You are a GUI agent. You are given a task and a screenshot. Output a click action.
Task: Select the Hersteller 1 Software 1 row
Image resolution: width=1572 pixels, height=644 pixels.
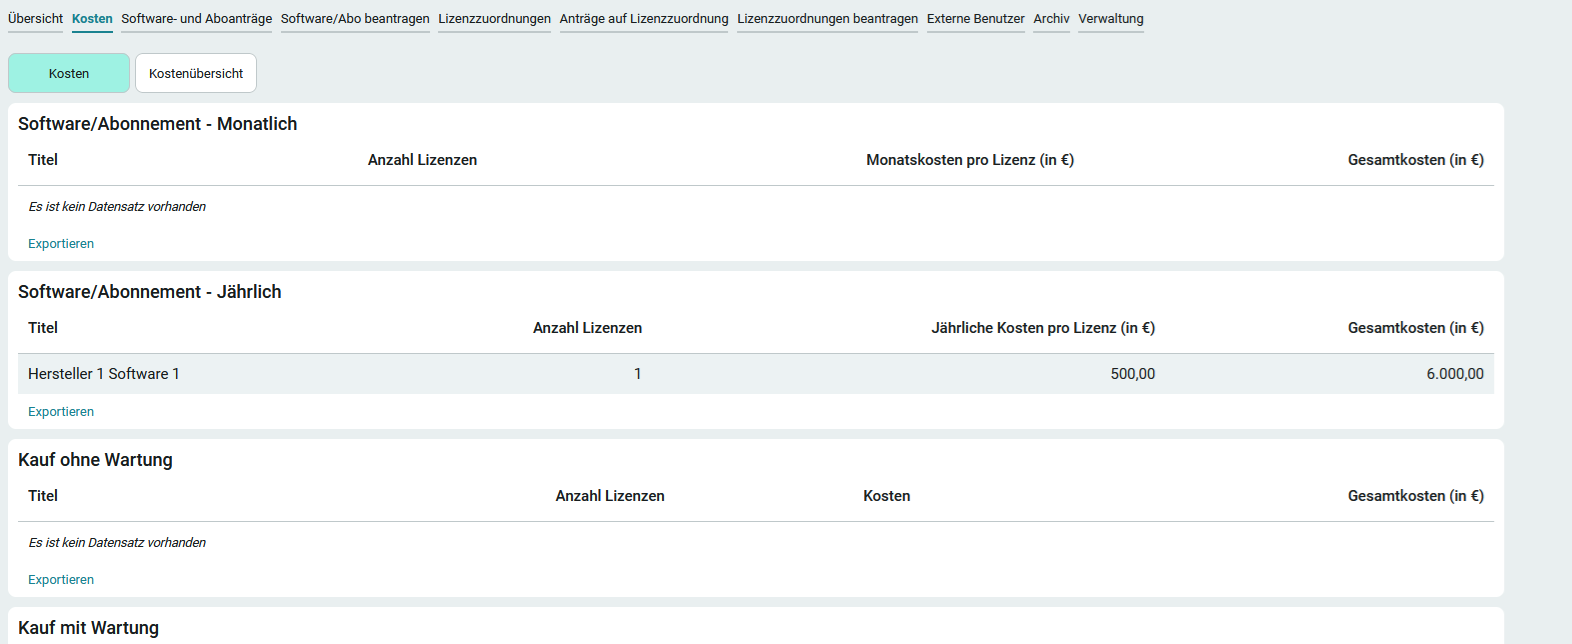click(x=104, y=374)
